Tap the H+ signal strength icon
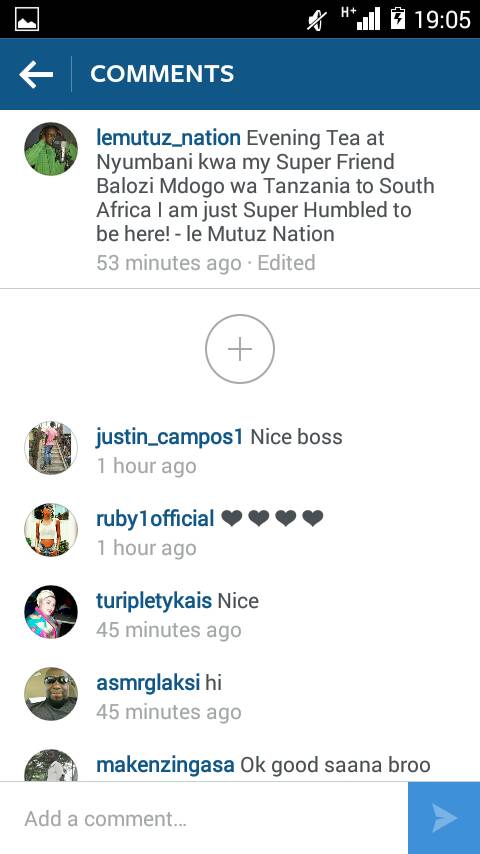 pyautogui.click(x=361, y=19)
